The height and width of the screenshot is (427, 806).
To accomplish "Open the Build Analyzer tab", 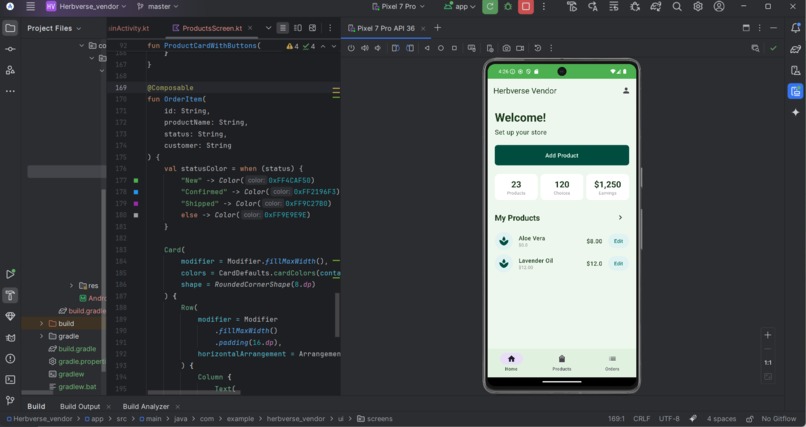I will point(146,406).
